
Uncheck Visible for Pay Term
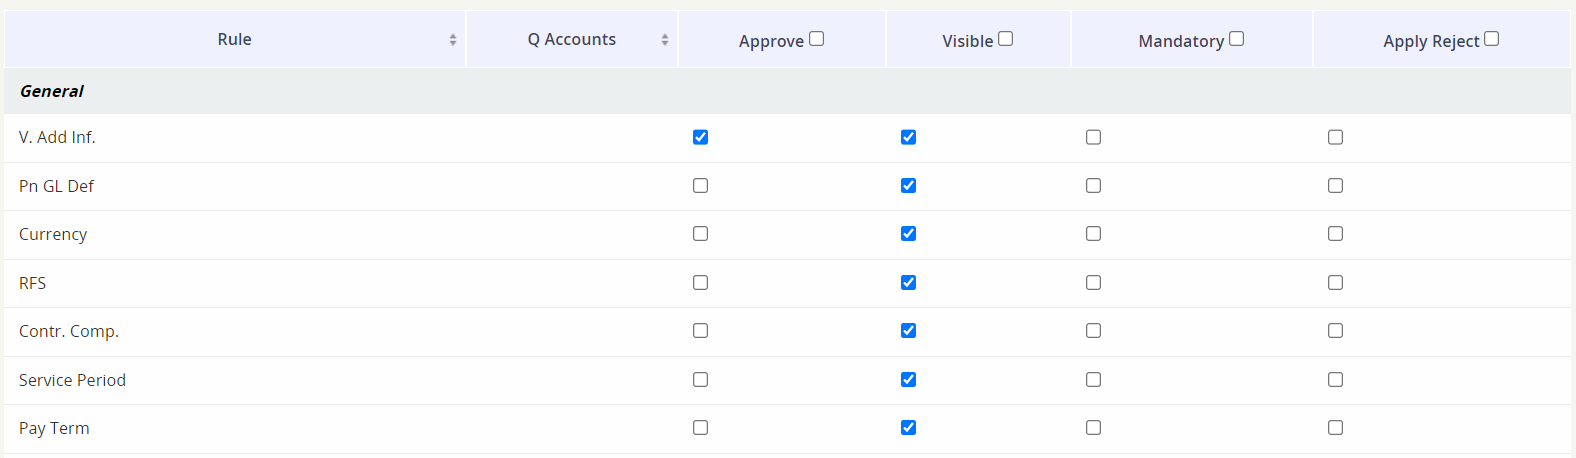coord(908,428)
